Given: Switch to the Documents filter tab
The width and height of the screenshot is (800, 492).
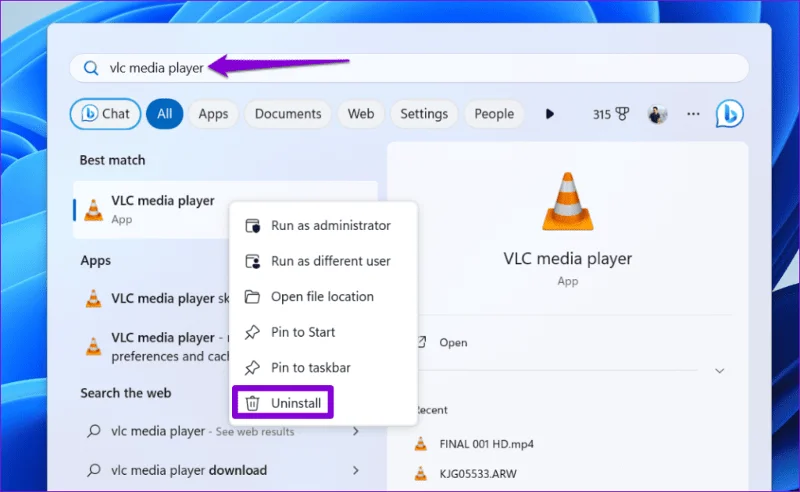Looking at the screenshot, I should [288, 114].
